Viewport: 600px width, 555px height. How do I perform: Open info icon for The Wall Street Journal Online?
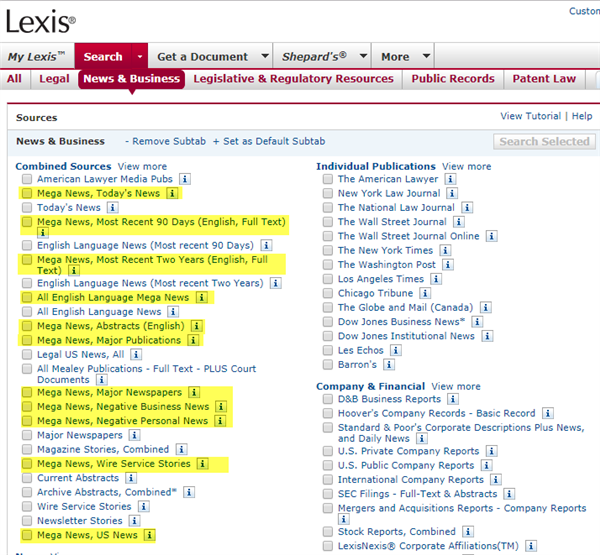pos(492,236)
